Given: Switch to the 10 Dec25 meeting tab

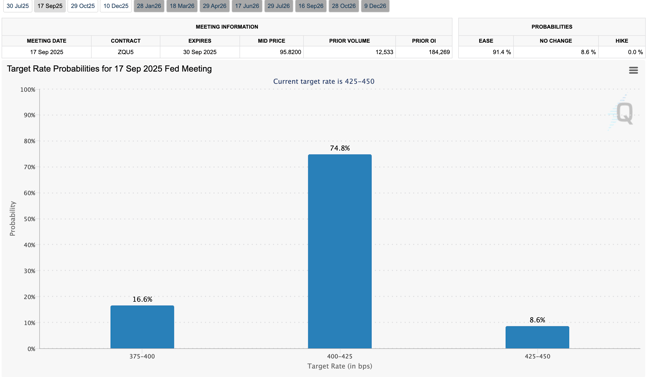Looking at the screenshot, I should coord(116,6).
